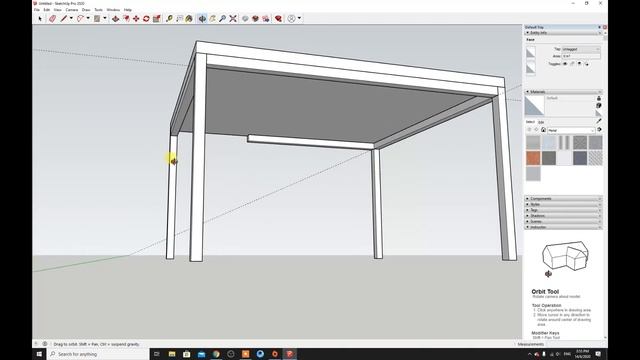Image resolution: width=640 pixels, height=360 pixels.
Task: Click the Send to LayOut icon
Action: point(266,18)
